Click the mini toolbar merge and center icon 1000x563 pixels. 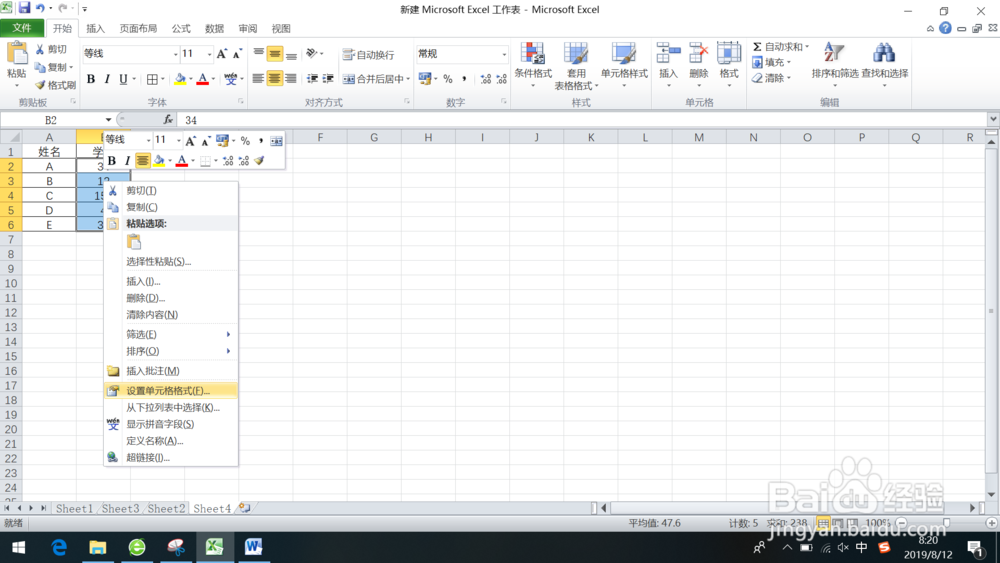(276, 141)
